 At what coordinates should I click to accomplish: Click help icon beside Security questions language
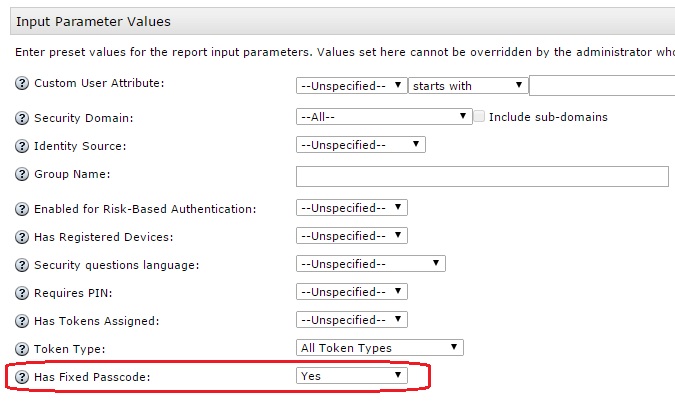coord(23,265)
